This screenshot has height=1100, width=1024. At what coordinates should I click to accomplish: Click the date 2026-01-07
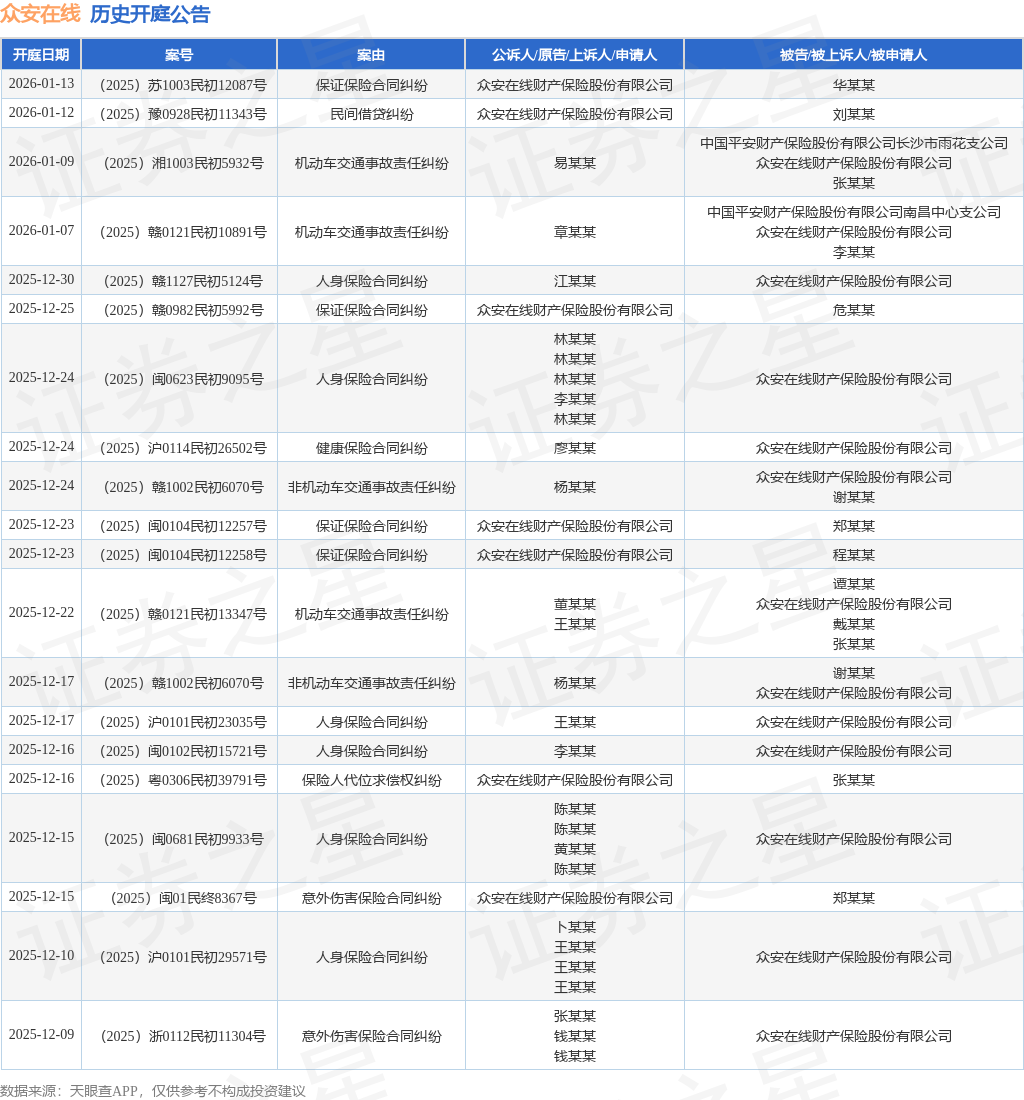[41, 230]
